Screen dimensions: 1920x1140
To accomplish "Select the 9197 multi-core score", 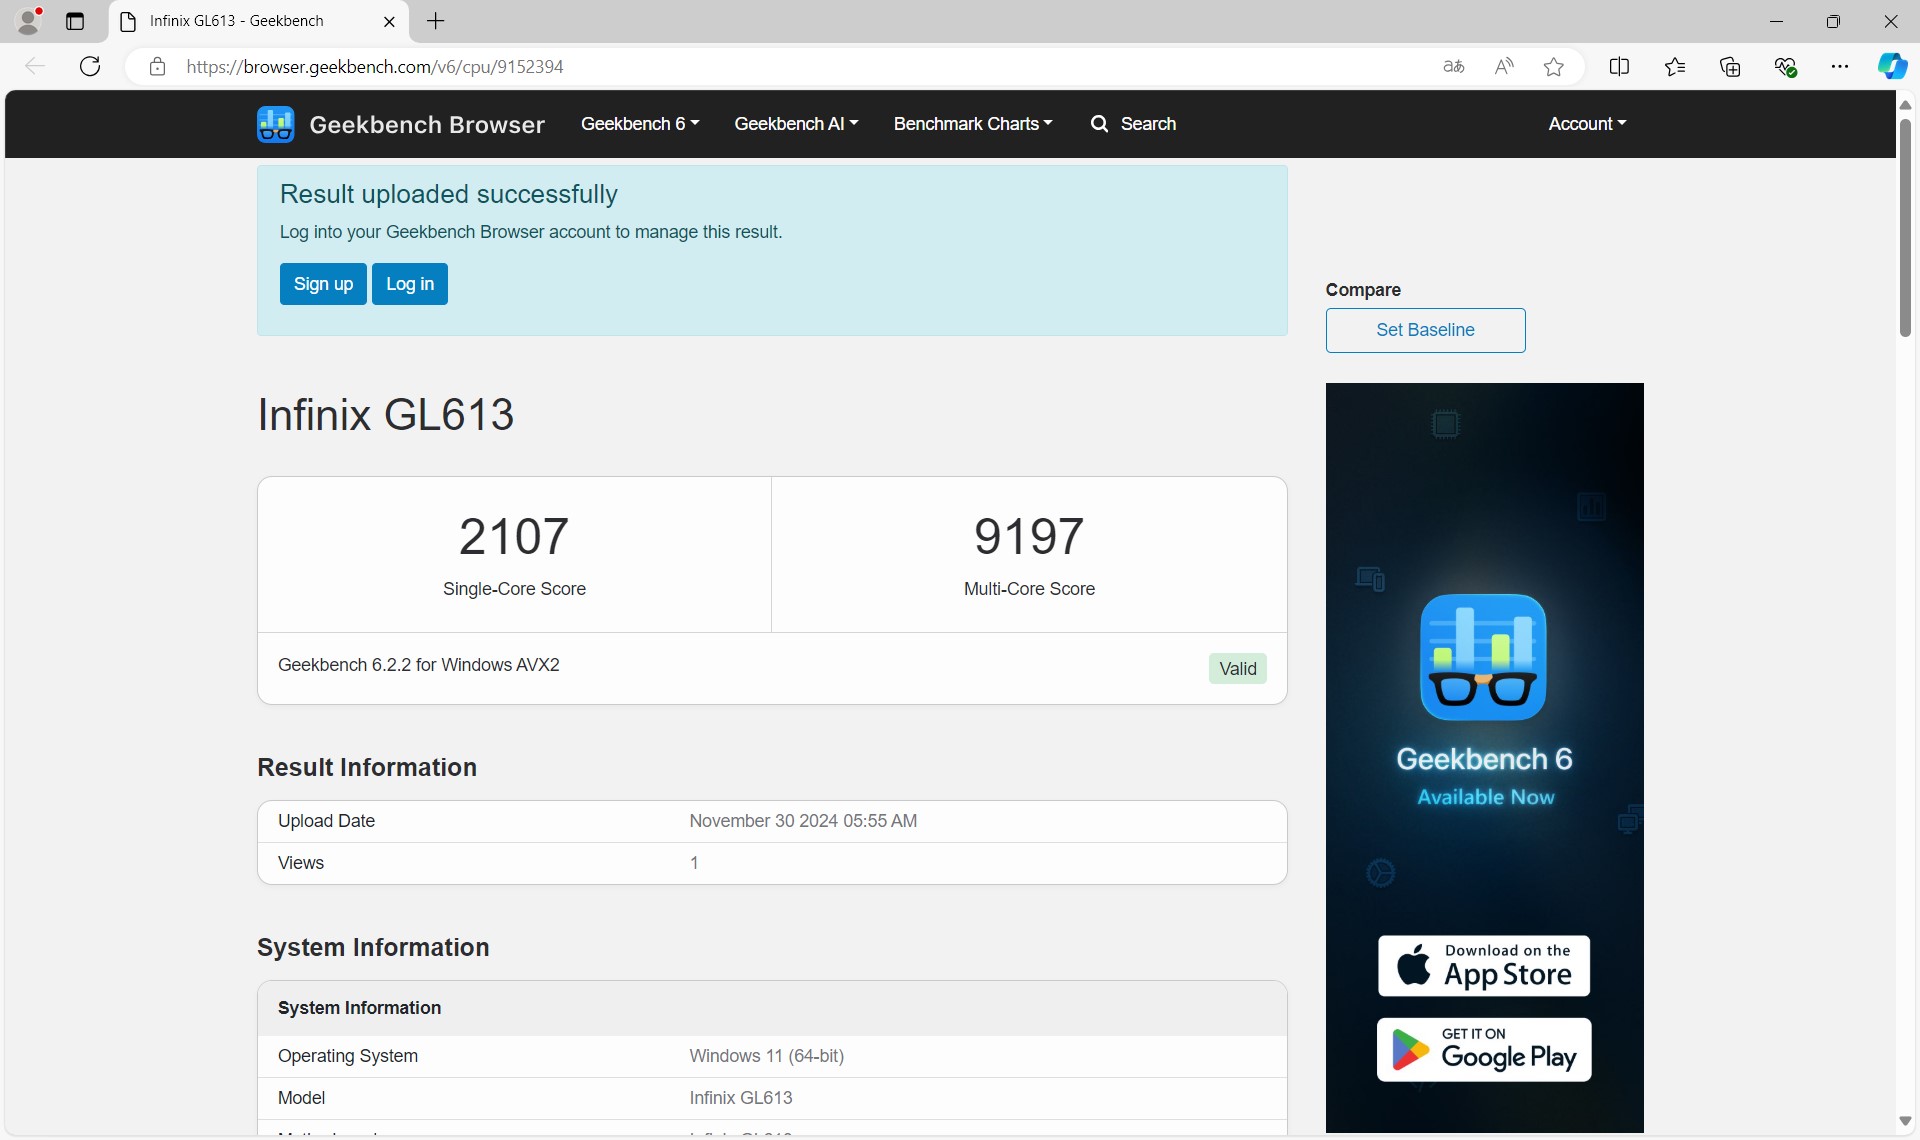I will coord(1029,536).
